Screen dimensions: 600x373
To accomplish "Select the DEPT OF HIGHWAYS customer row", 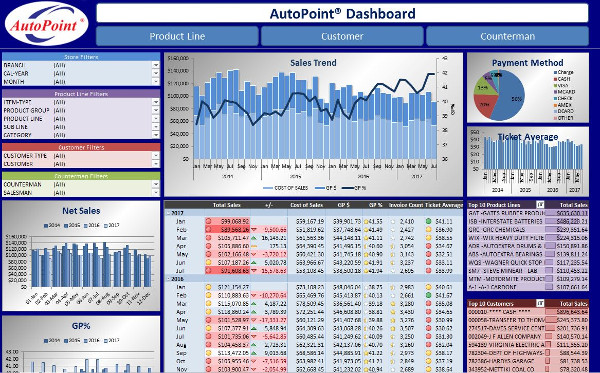I will pos(528,353).
